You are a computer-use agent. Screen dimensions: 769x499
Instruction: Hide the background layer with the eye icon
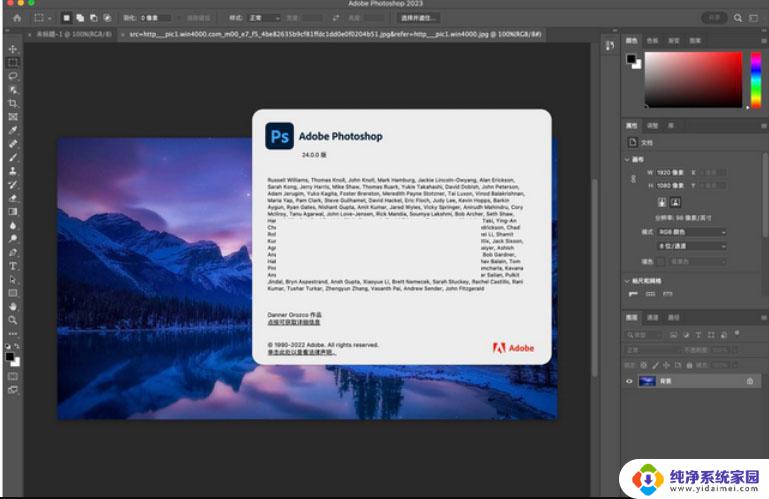point(629,381)
